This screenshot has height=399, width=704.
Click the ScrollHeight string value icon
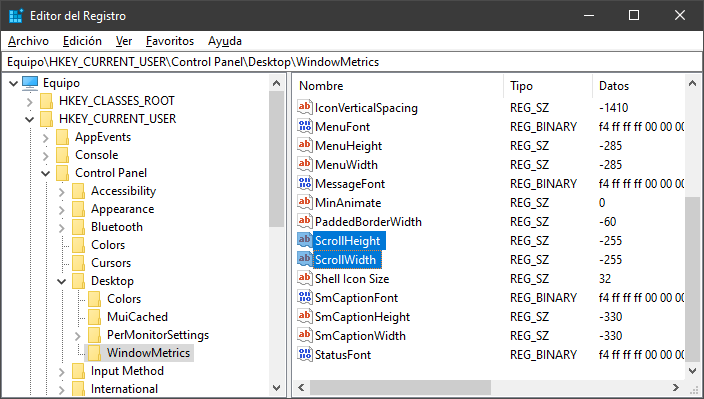pos(304,241)
